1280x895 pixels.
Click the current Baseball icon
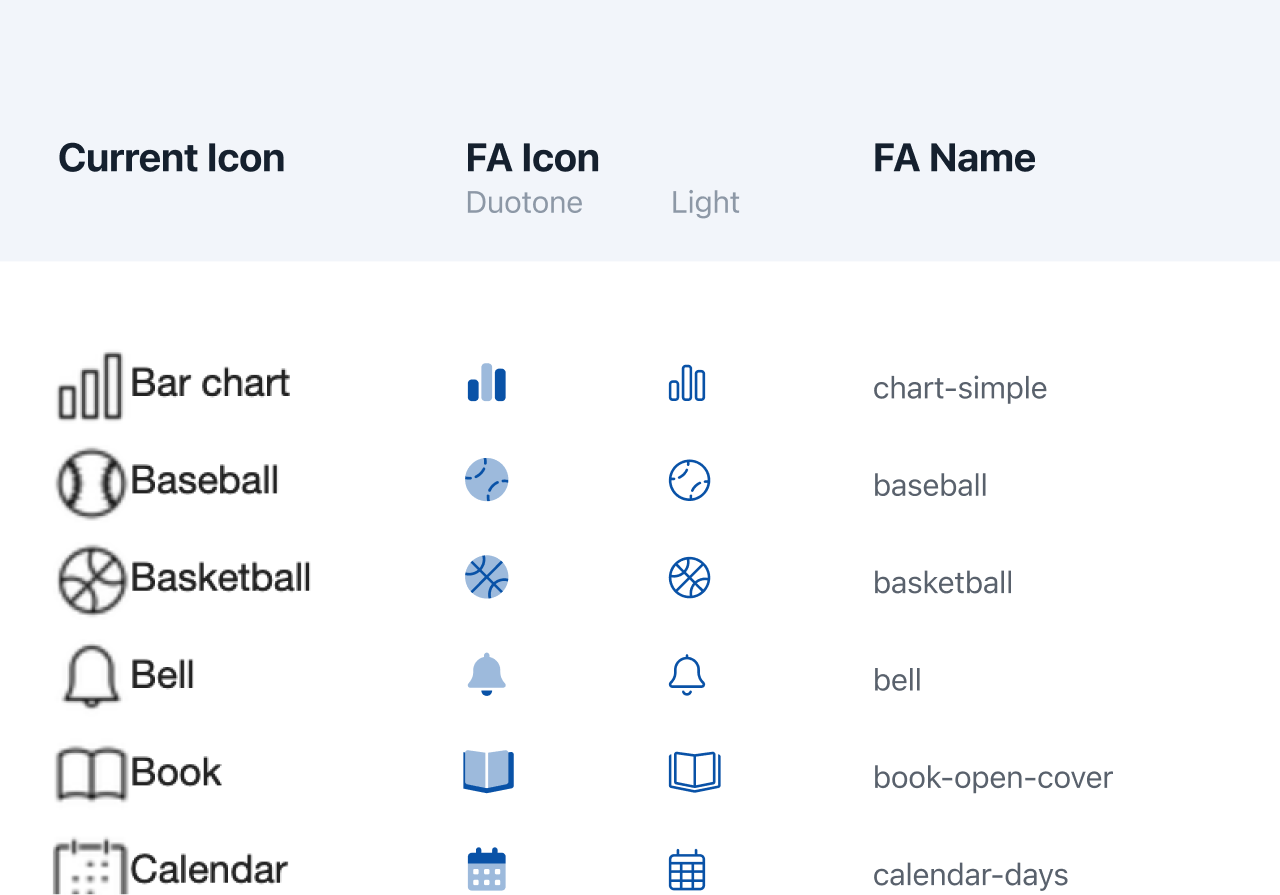(x=91, y=483)
